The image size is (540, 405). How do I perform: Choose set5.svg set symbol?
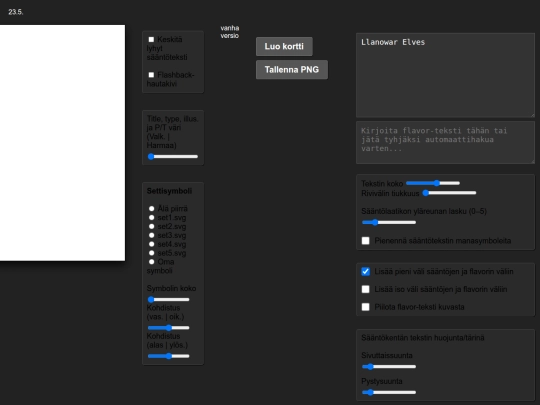point(152,253)
